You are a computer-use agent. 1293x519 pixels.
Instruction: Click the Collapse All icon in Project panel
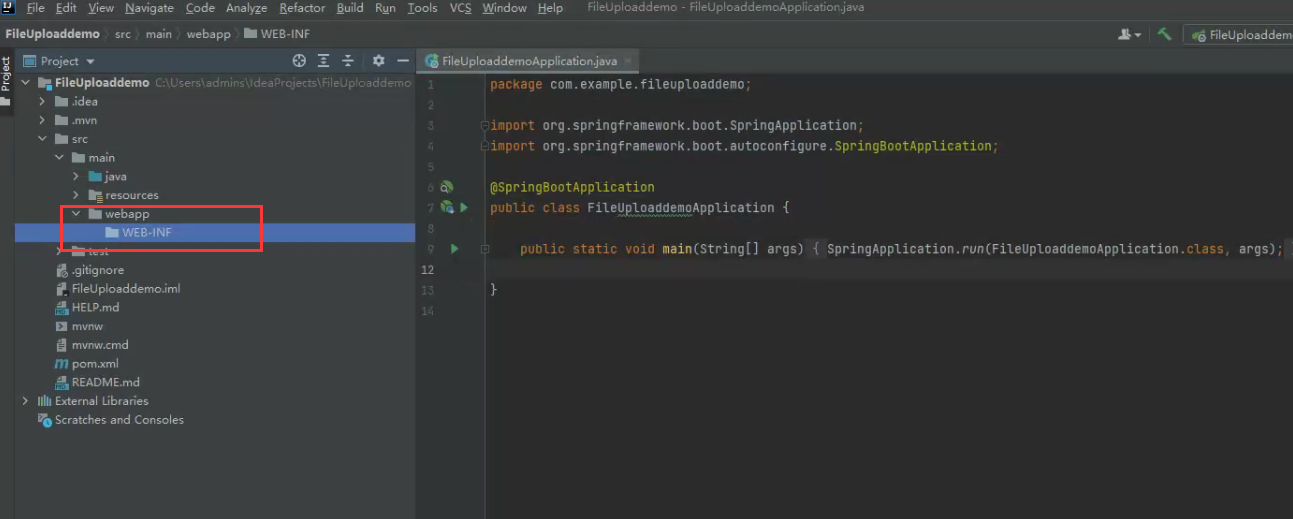pyautogui.click(x=348, y=61)
